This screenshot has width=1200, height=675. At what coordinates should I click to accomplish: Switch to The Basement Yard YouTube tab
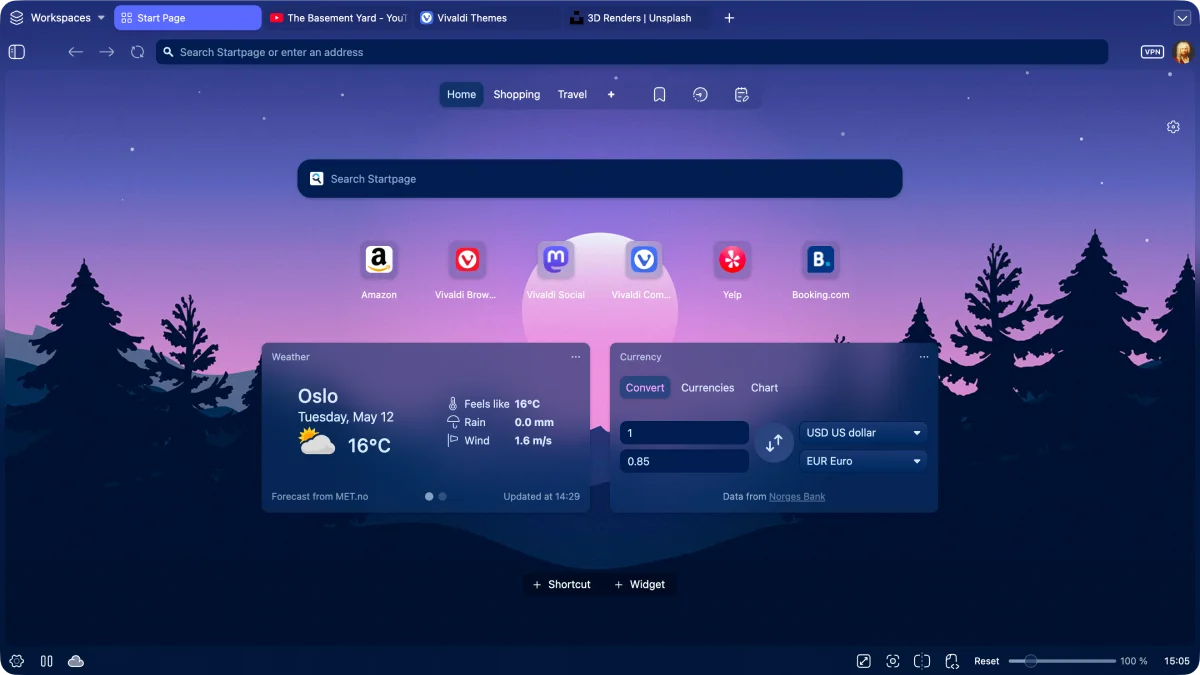[x=338, y=18]
